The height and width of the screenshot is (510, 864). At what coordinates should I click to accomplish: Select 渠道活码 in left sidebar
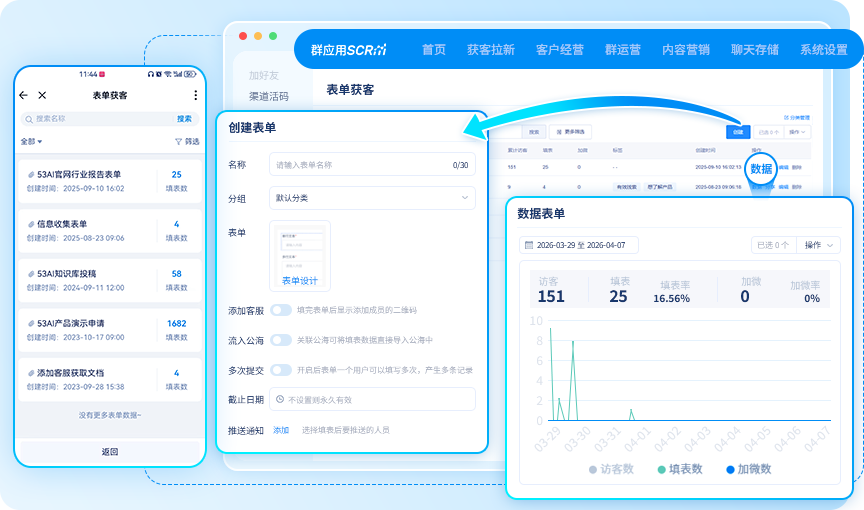tap(268, 96)
